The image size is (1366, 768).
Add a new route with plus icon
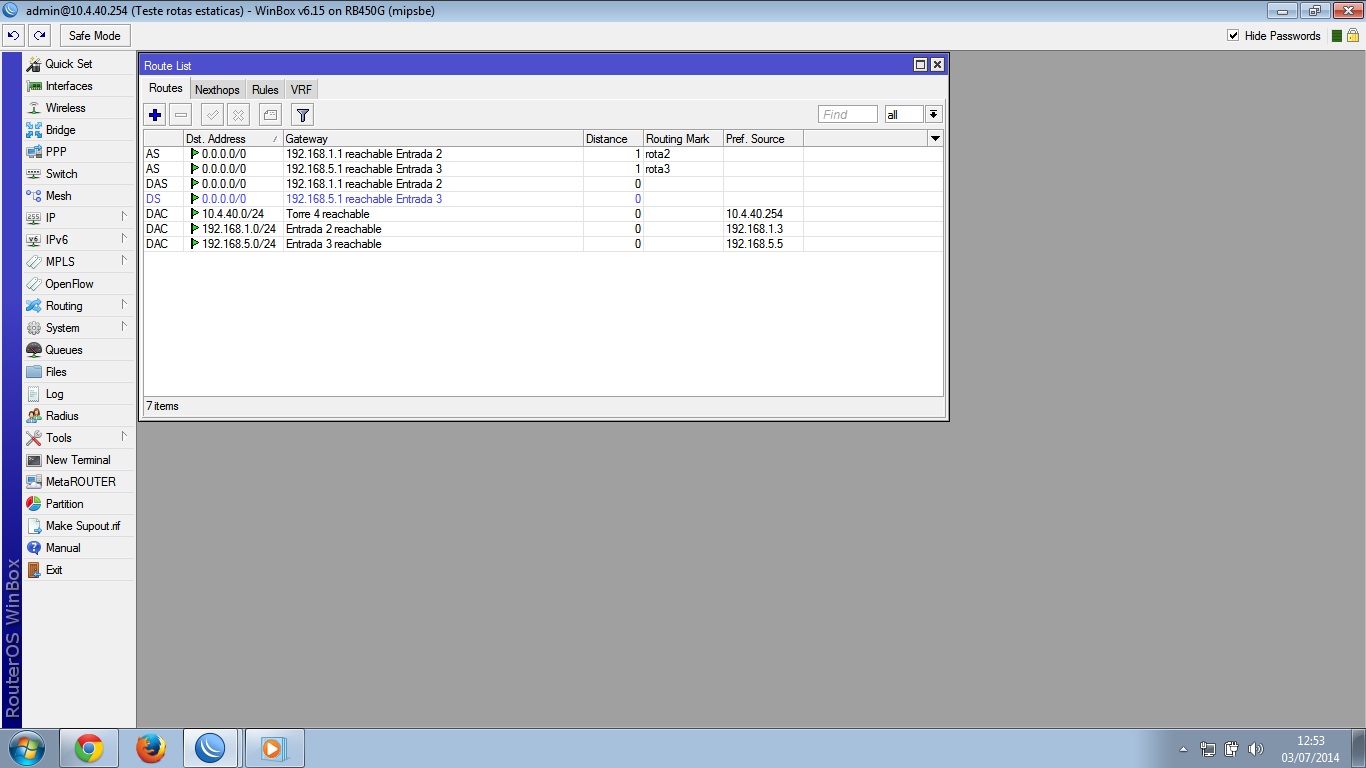coord(155,115)
